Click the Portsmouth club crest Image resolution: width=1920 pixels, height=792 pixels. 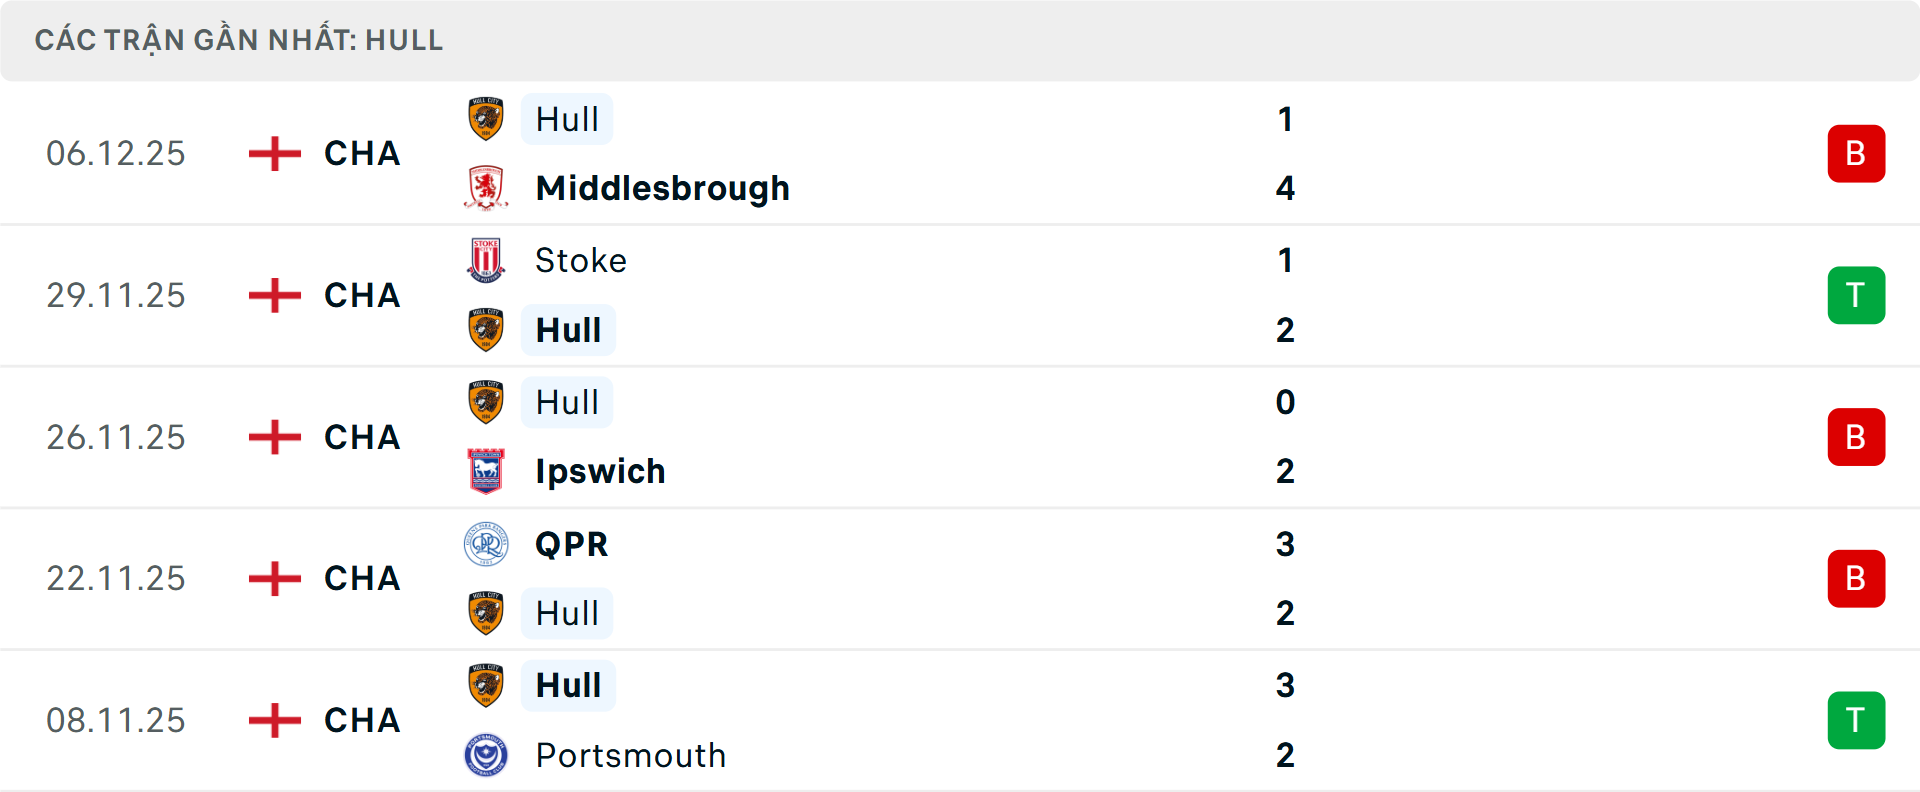click(x=487, y=755)
